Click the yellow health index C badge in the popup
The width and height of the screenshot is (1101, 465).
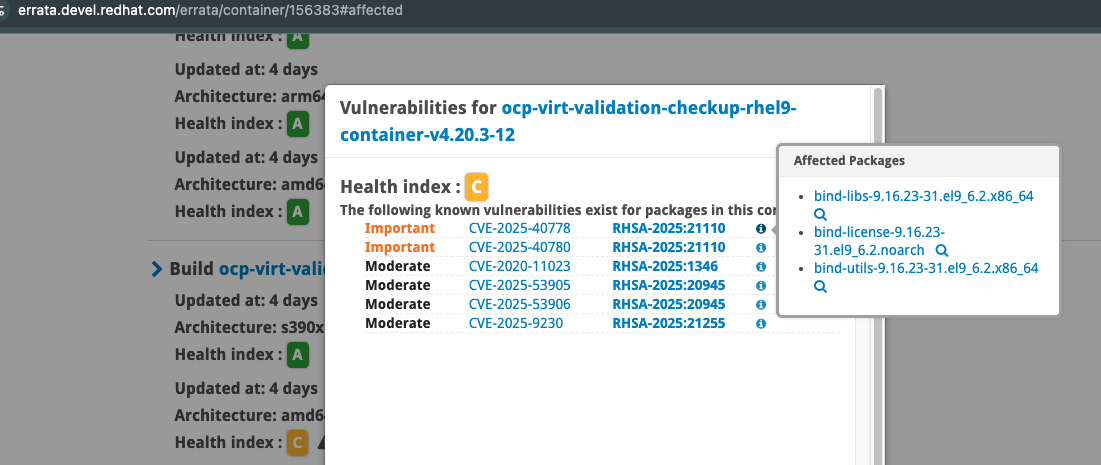coord(477,186)
